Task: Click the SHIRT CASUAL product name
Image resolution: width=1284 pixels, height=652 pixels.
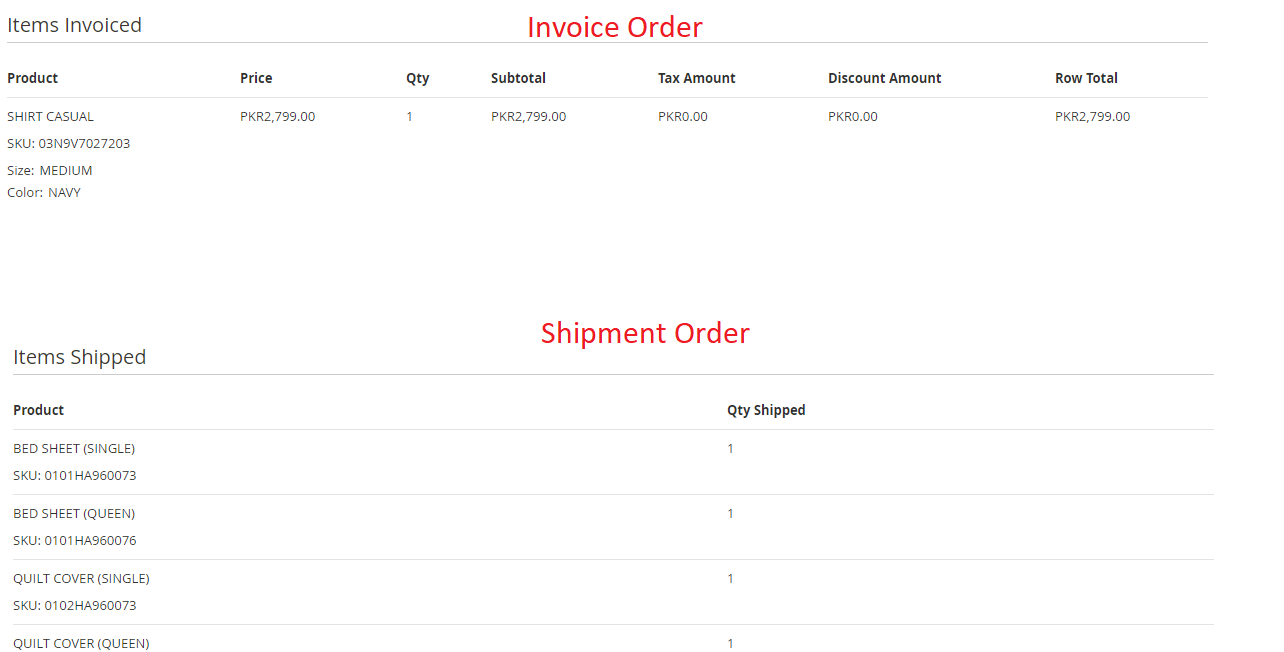Action: (x=50, y=116)
